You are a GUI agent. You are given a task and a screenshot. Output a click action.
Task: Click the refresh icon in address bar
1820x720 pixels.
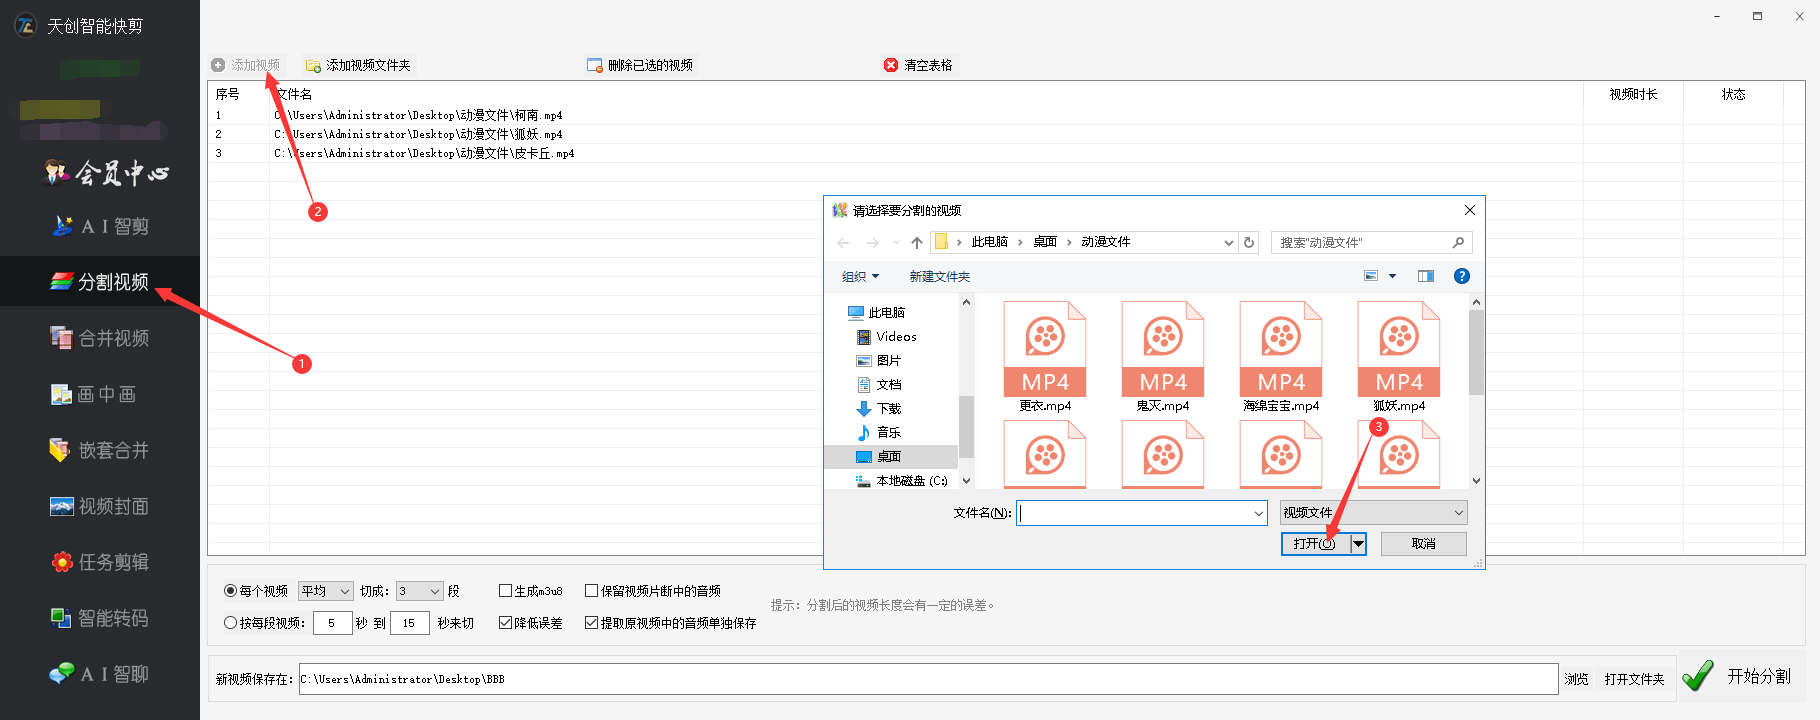point(1249,242)
